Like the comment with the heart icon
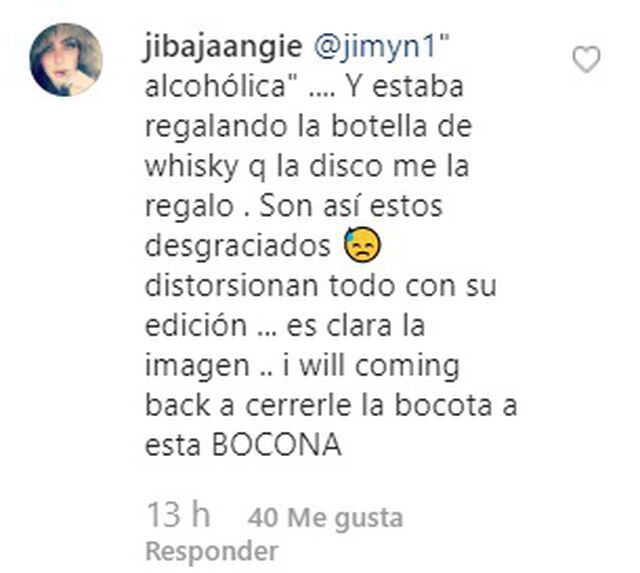640x573 pixels. (x=586, y=60)
